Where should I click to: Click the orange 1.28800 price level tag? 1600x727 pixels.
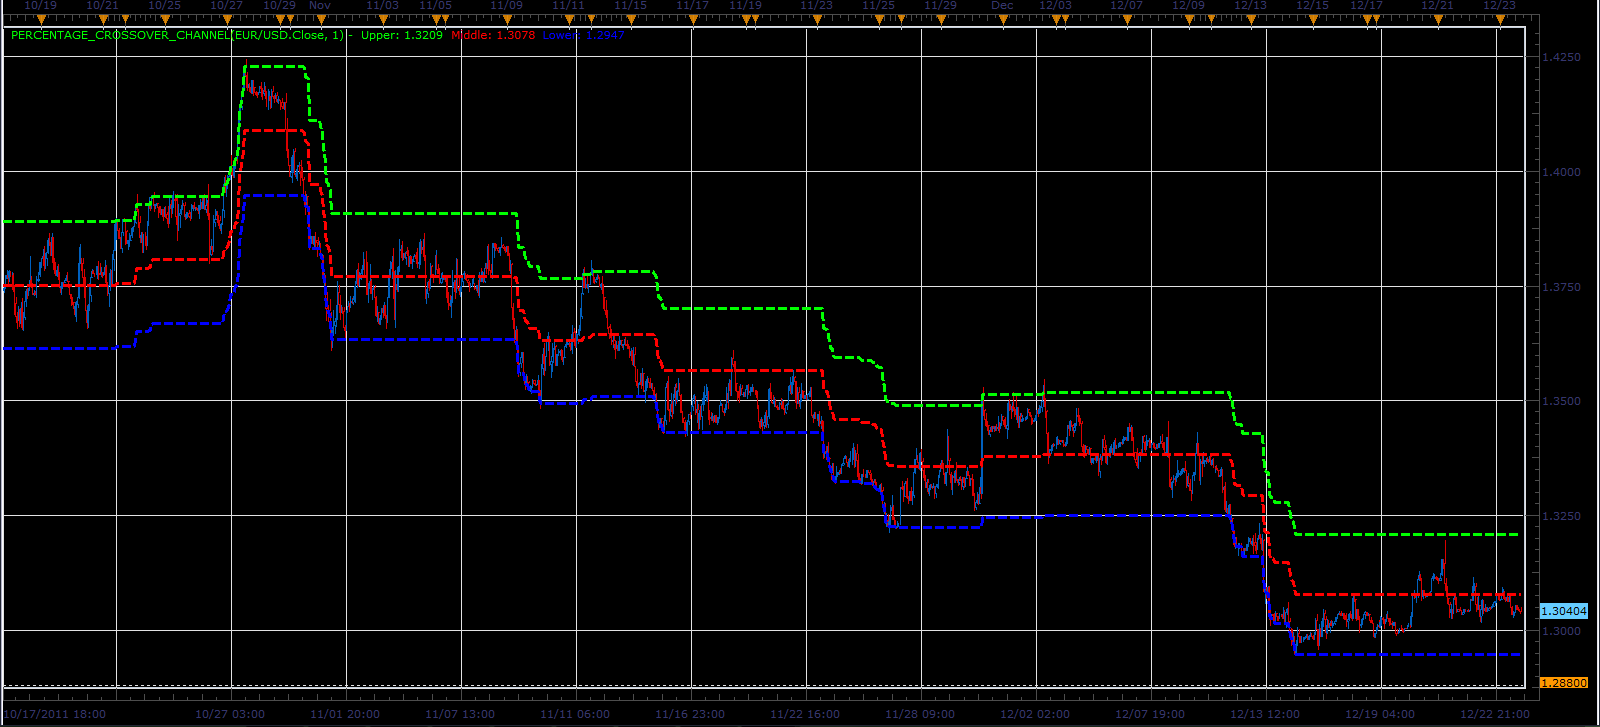tap(1563, 683)
